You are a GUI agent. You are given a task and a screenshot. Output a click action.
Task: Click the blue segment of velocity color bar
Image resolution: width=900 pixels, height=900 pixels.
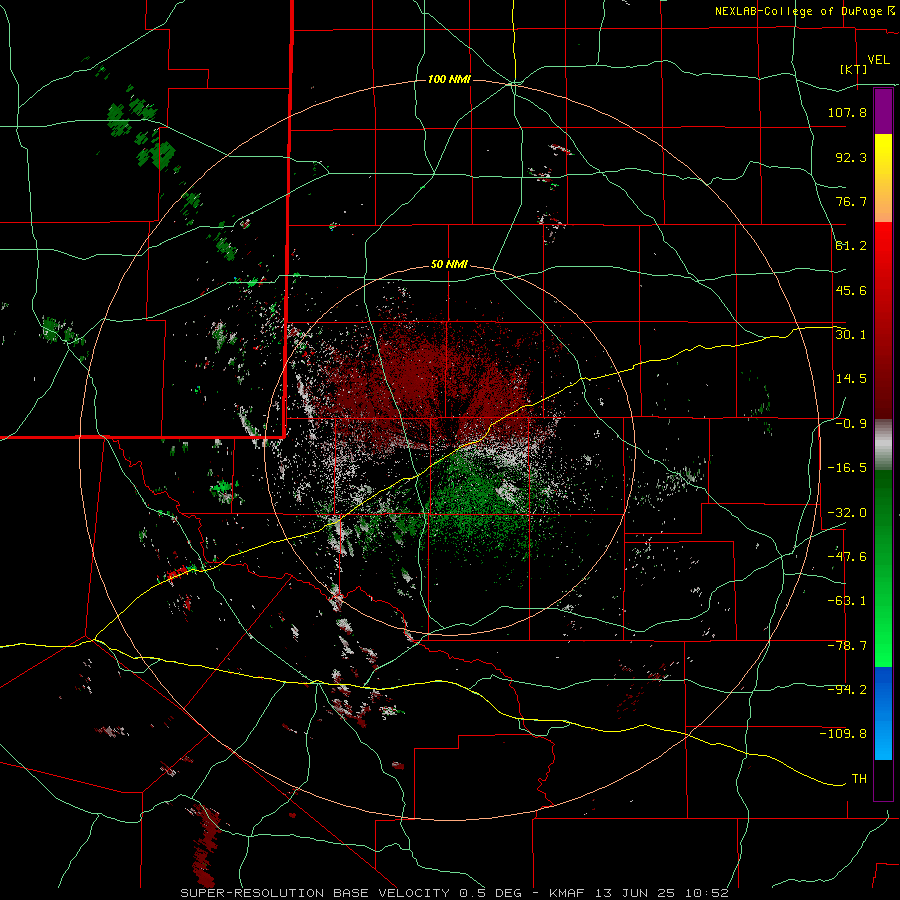point(883,713)
